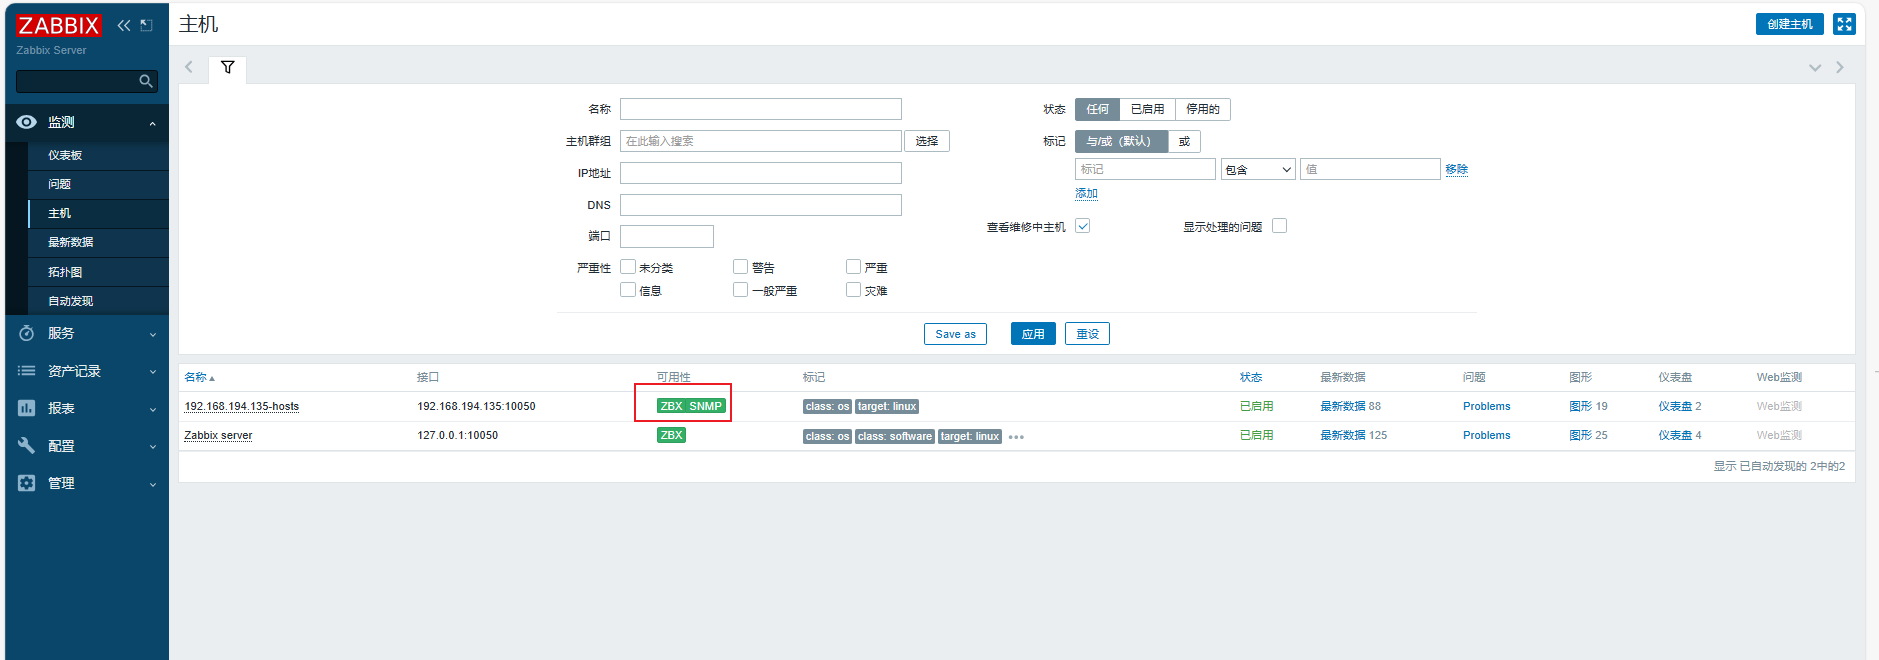Open the 包含 tag operator dropdown
The image size is (1879, 660).
[1258, 169]
